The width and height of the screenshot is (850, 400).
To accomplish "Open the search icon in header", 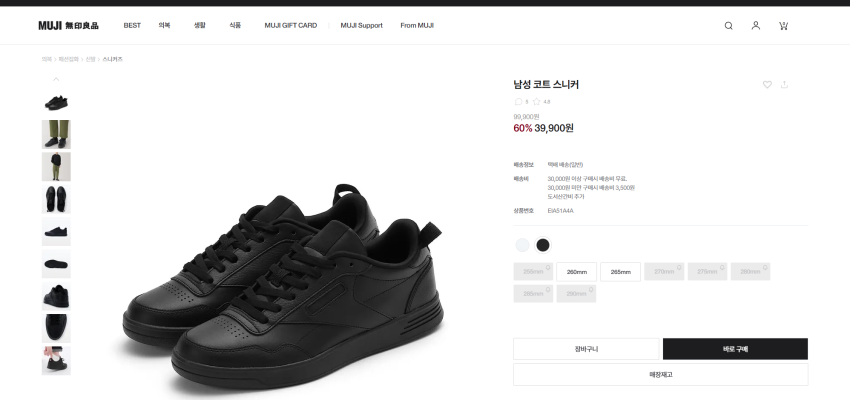I will point(728,25).
